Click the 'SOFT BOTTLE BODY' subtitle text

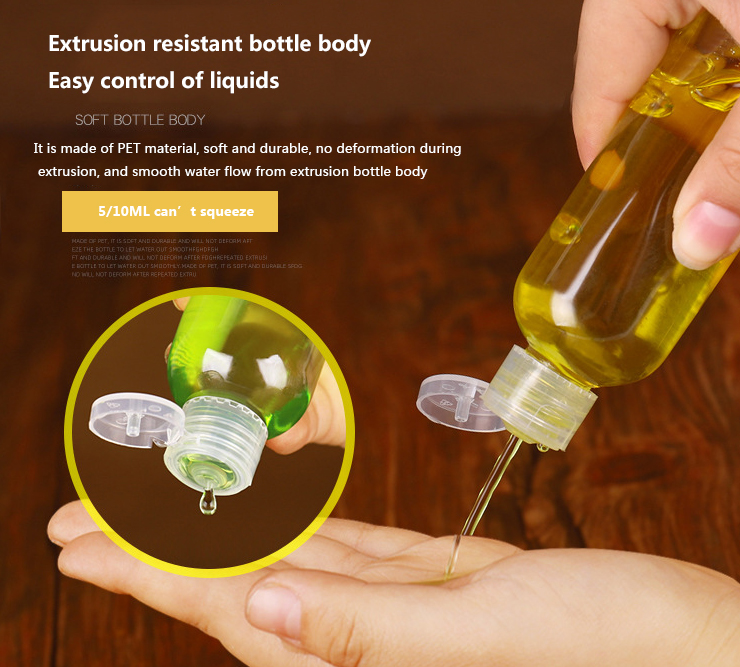click(140, 120)
